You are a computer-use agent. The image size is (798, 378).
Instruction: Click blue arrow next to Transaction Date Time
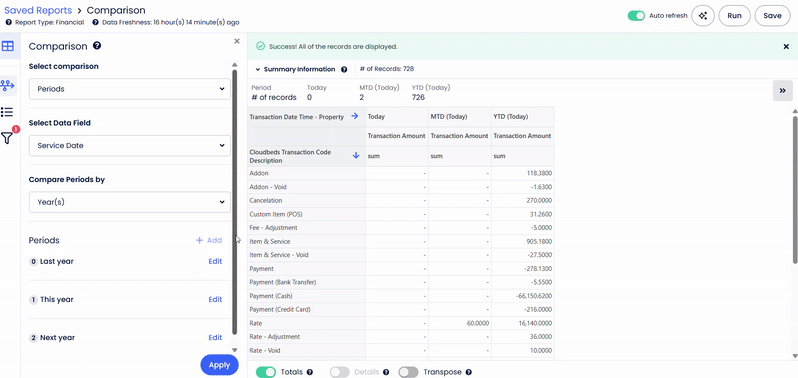pyautogui.click(x=355, y=117)
